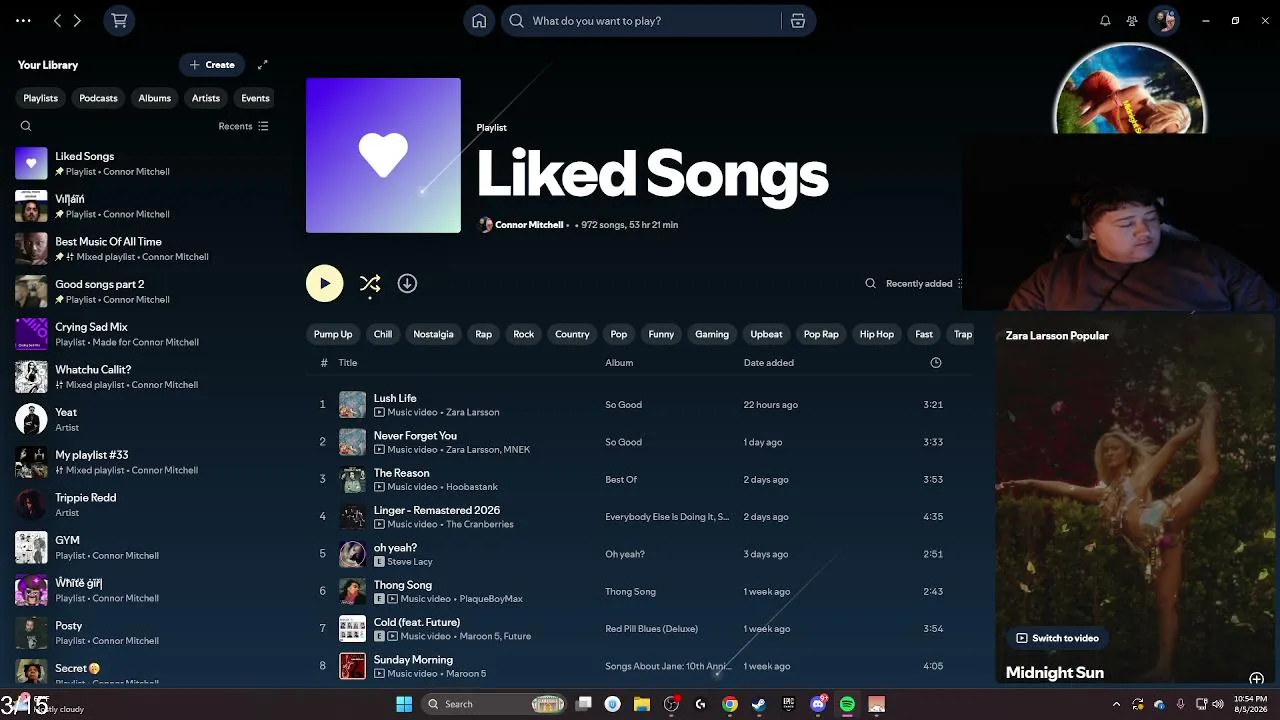This screenshot has width=1280, height=720.
Task: Search within Your Library
Action: [x=26, y=126]
